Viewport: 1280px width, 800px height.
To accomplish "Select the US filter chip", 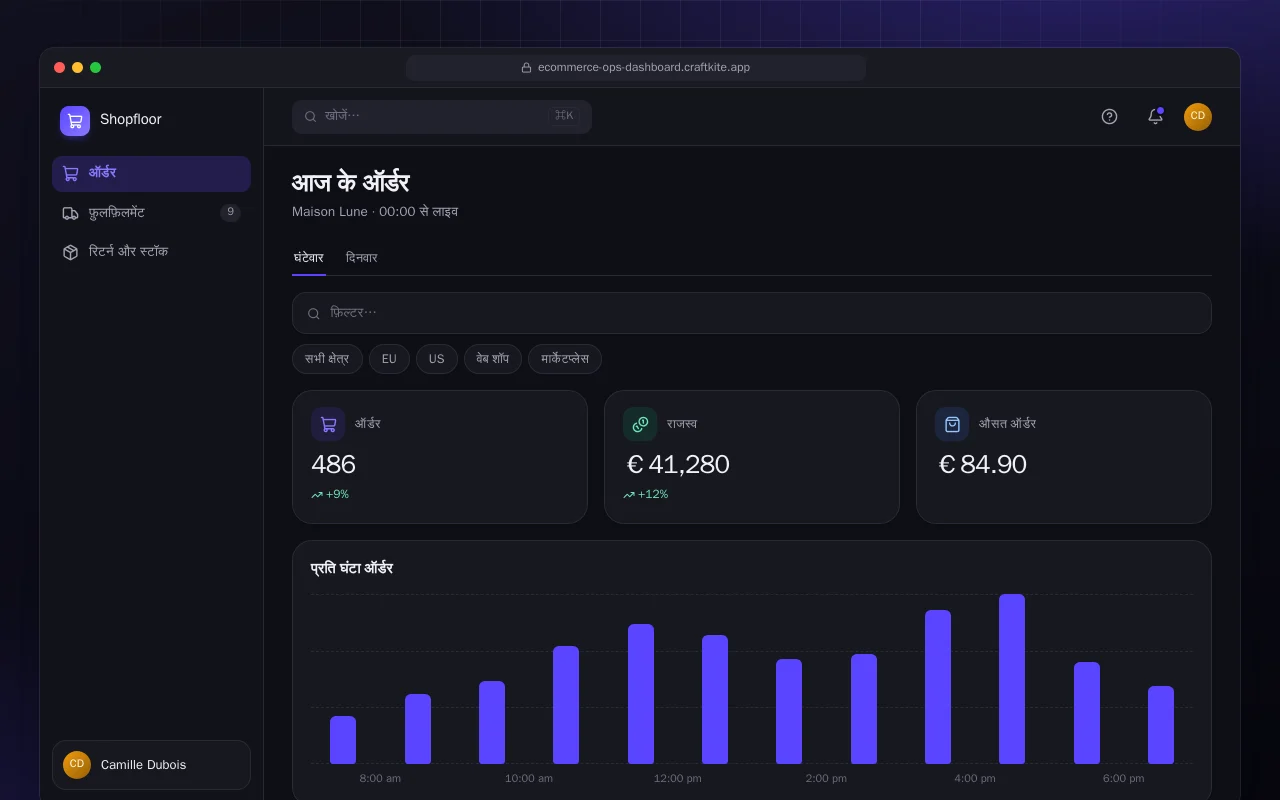I will click(x=437, y=359).
